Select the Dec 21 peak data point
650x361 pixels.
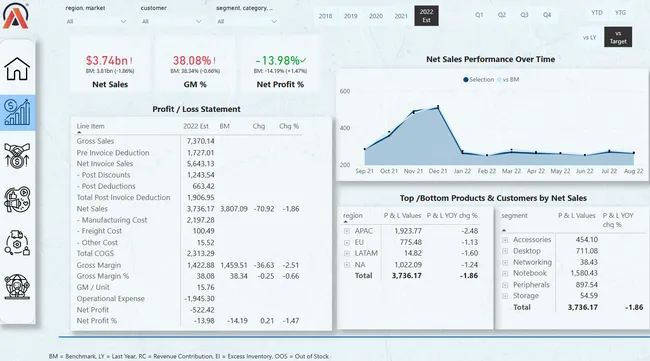[438, 107]
